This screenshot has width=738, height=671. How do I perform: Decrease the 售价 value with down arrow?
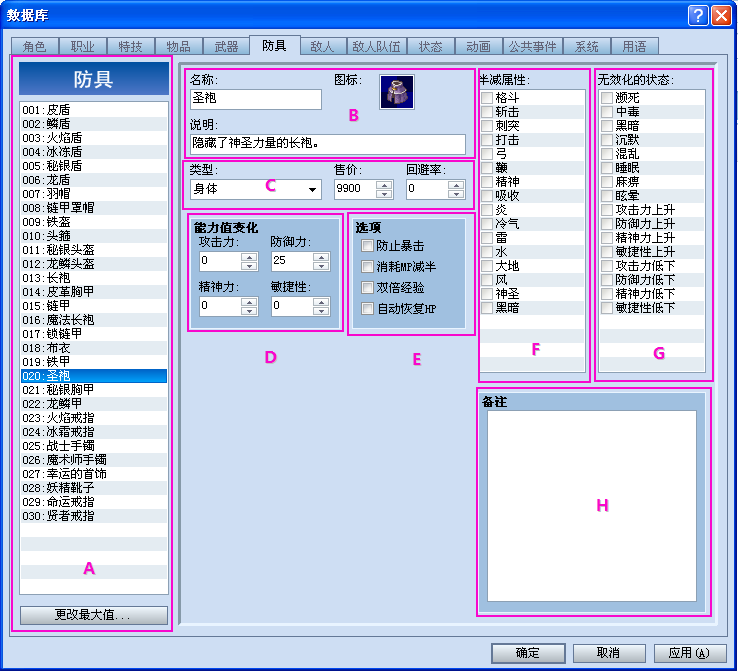point(385,194)
